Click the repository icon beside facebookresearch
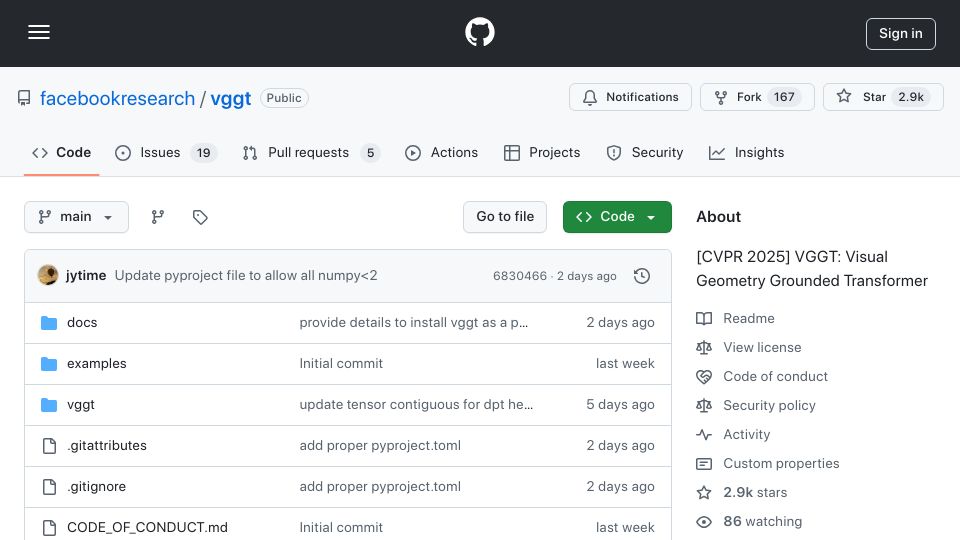Viewport: 960px width, 540px height. [x=24, y=98]
